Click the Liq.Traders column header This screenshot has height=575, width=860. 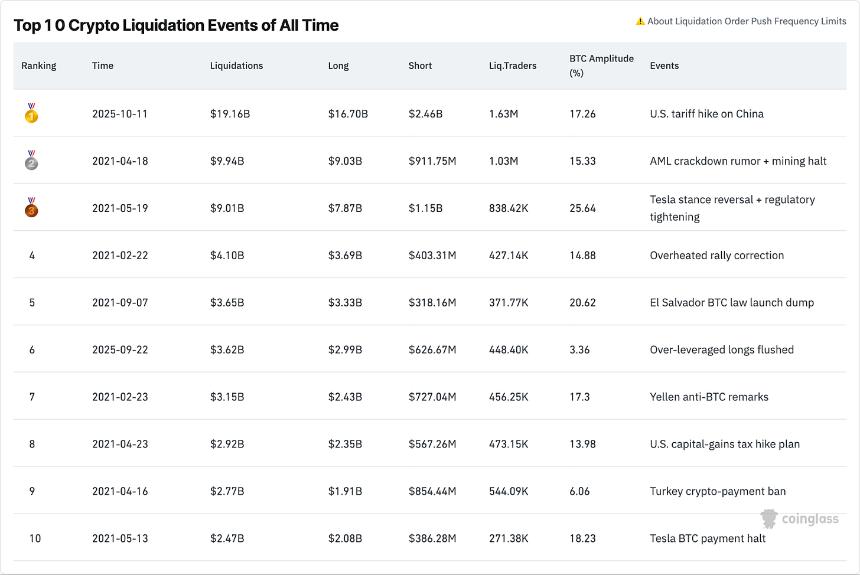point(512,66)
